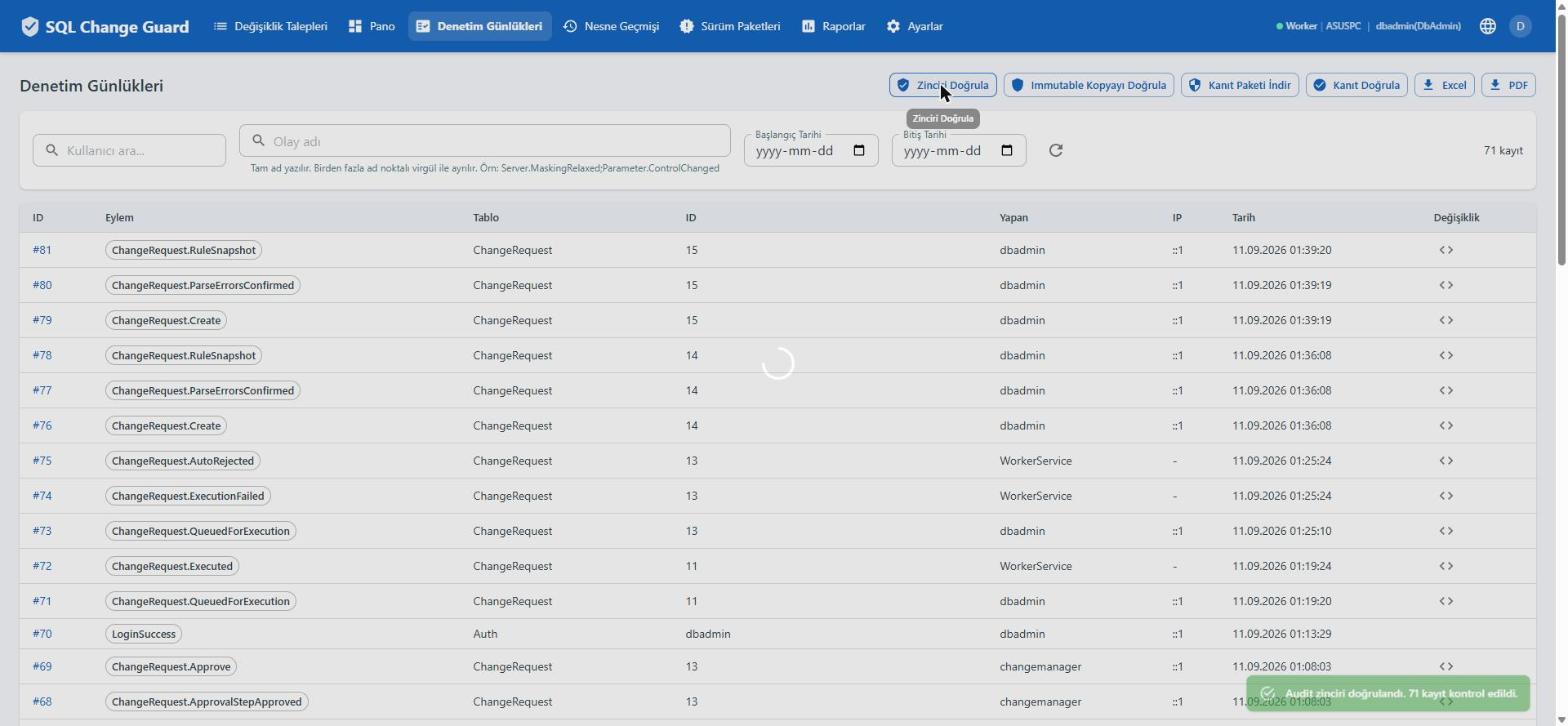The width and height of the screenshot is (1568, 726).
Task: Click the Yapan column header
Action: pos(1013,217)
